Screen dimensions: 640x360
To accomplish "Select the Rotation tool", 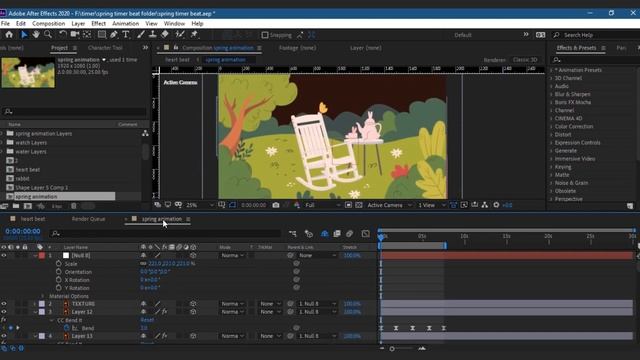I will coord(62,35).
